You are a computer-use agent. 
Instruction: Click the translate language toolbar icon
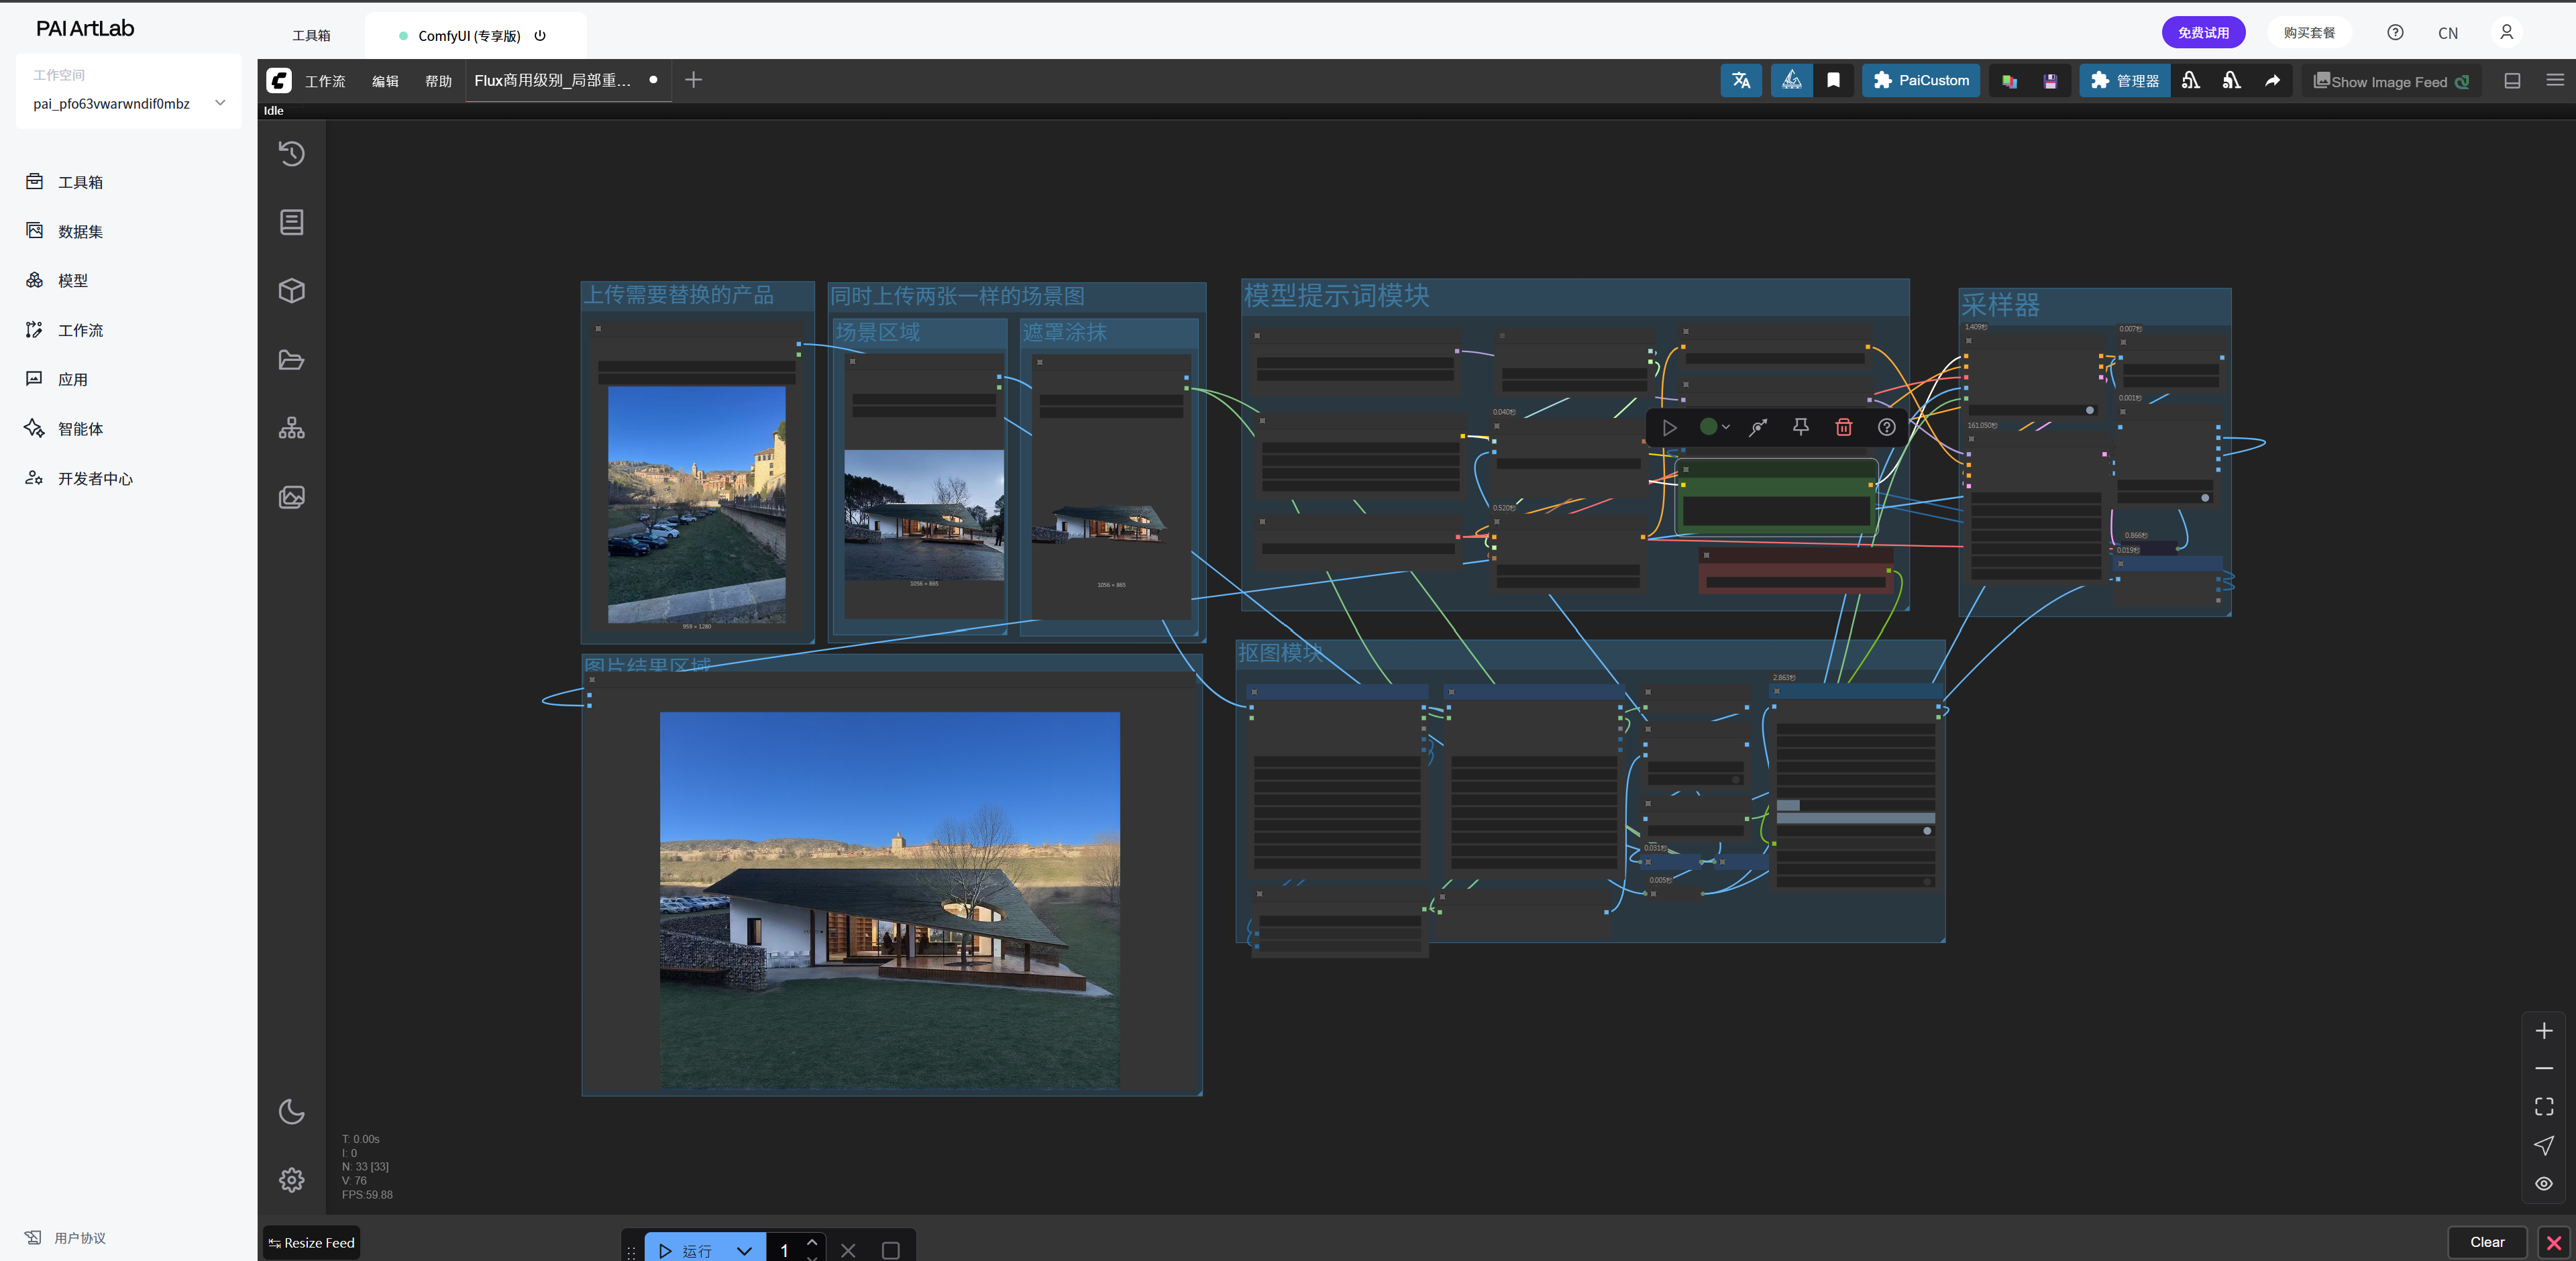click(x=1740, y=81)
